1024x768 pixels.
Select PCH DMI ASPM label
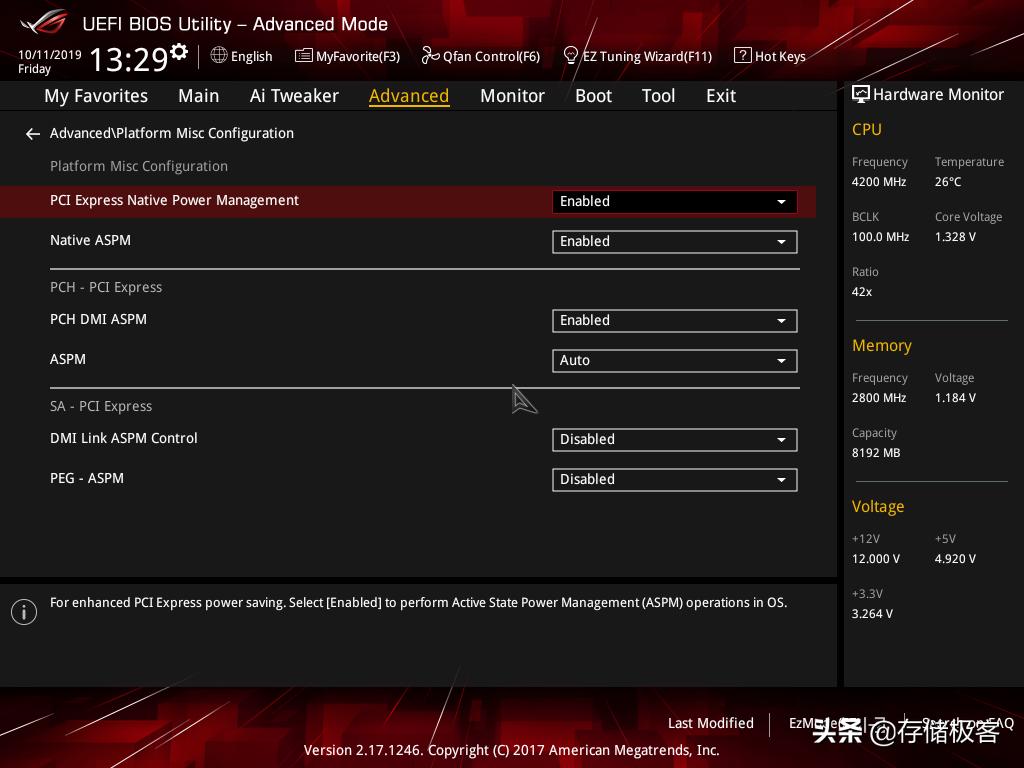(x=99, y=319)
